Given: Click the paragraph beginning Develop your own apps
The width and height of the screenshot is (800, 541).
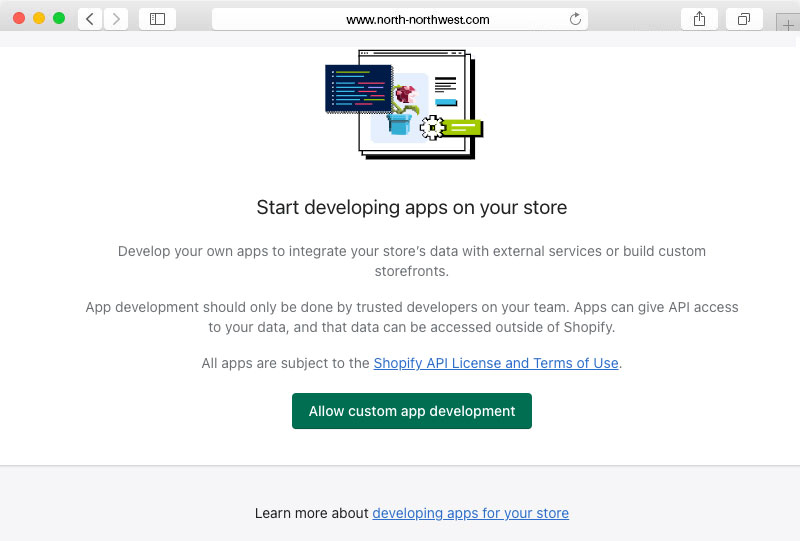Looking at the screenshot, I should point(411,261).
